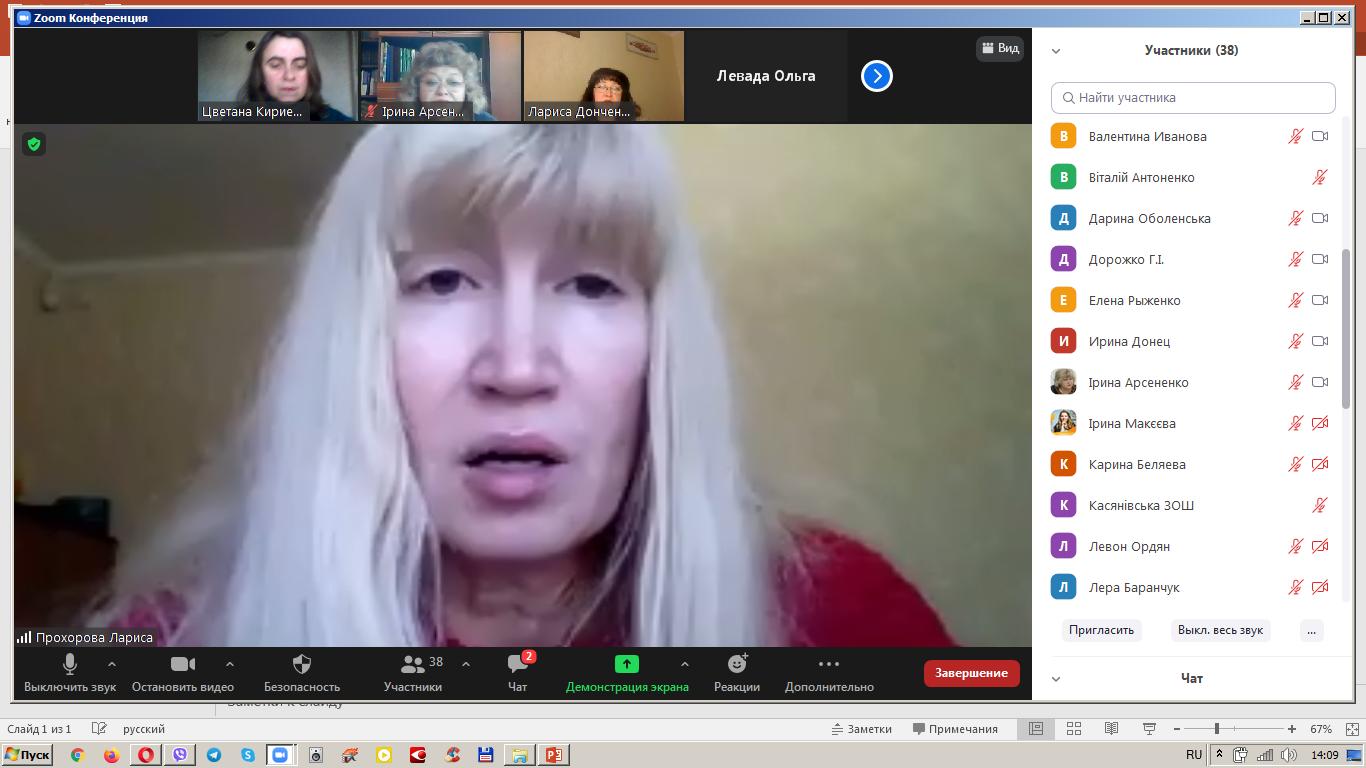The width and height of the screenshot is (1366, 768).
Task: Click the Найти участника search field
Action: [1193, 98]
